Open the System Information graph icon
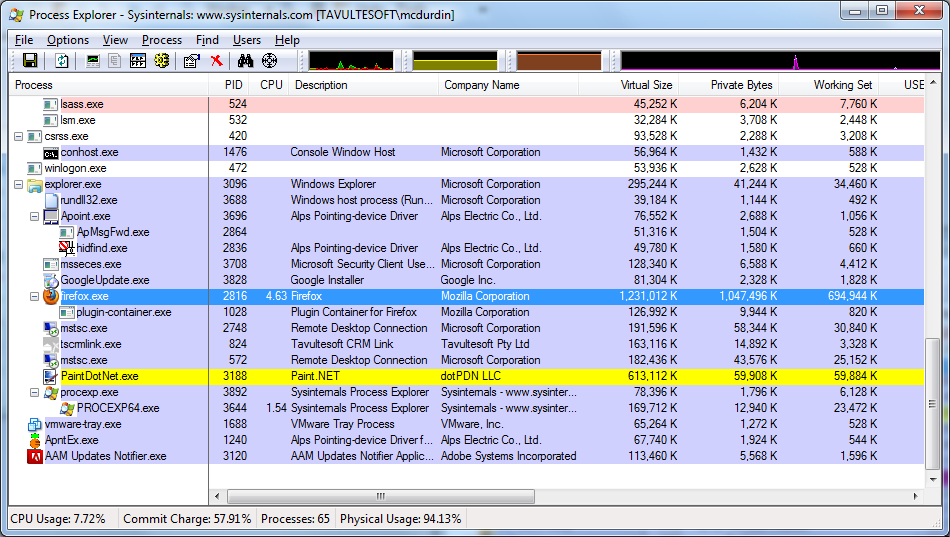 pyautogui.click(x=93, y=61)
